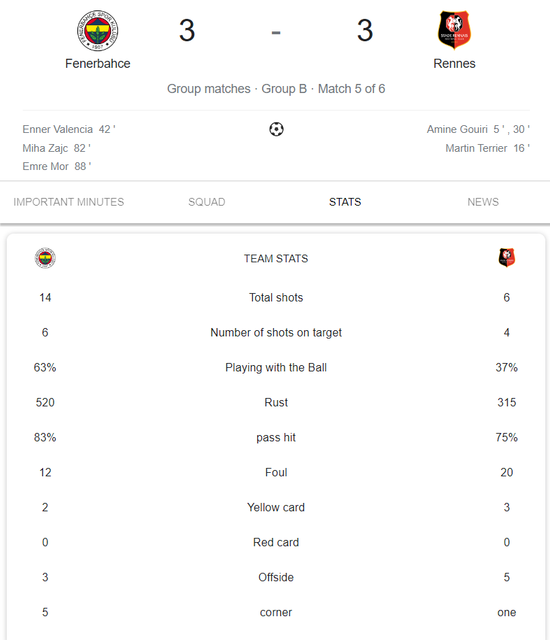Screen dimensions: 550x640
Task: Open the News tab
Action: 483,202
